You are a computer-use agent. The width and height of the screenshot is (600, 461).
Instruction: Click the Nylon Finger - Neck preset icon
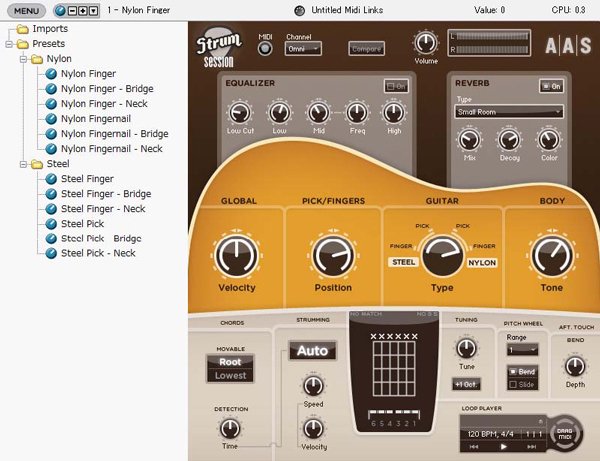[x=51, y=104]
